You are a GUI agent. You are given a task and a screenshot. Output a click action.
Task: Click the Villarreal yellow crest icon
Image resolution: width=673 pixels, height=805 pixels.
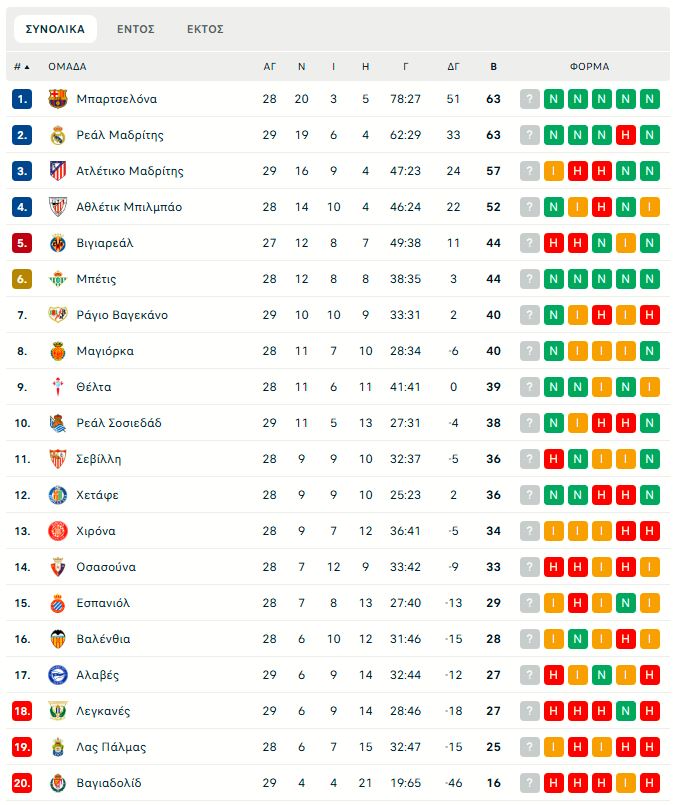pos(57,243)
